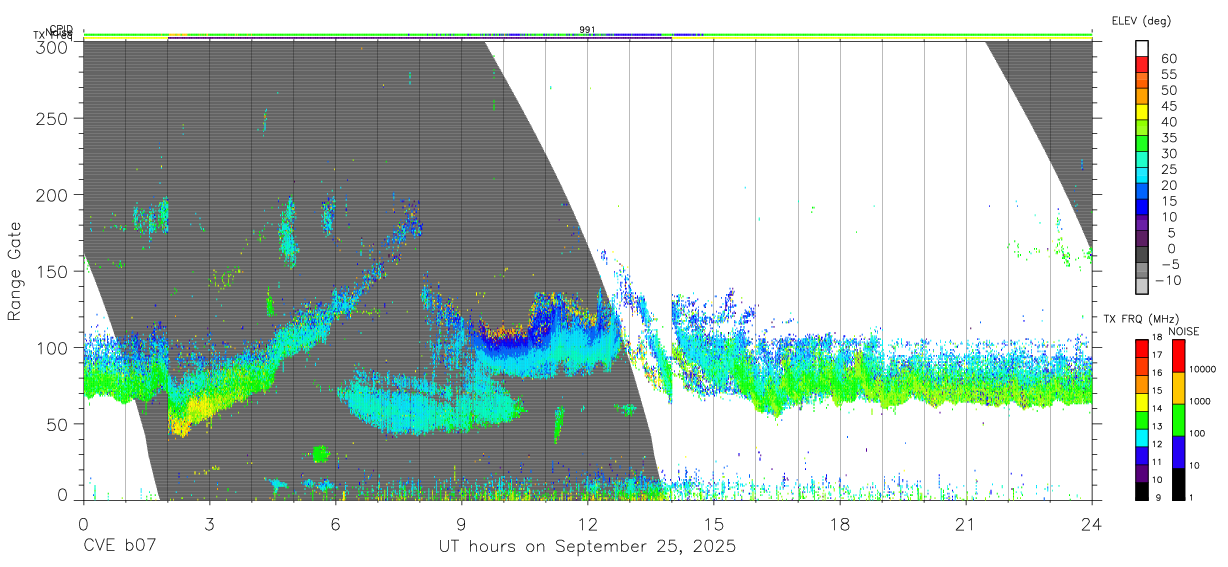
Task: Click the "9" hour tick label on time axis
Action: (461, 525)
